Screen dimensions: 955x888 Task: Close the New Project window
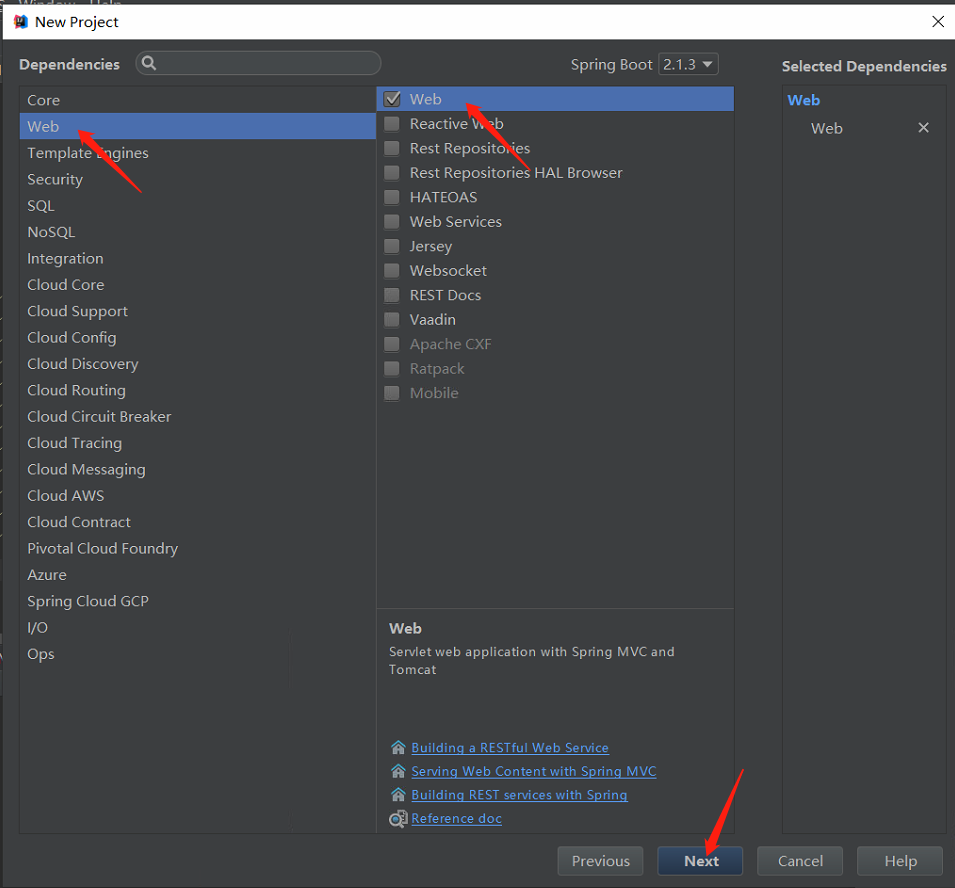point(937,22)
